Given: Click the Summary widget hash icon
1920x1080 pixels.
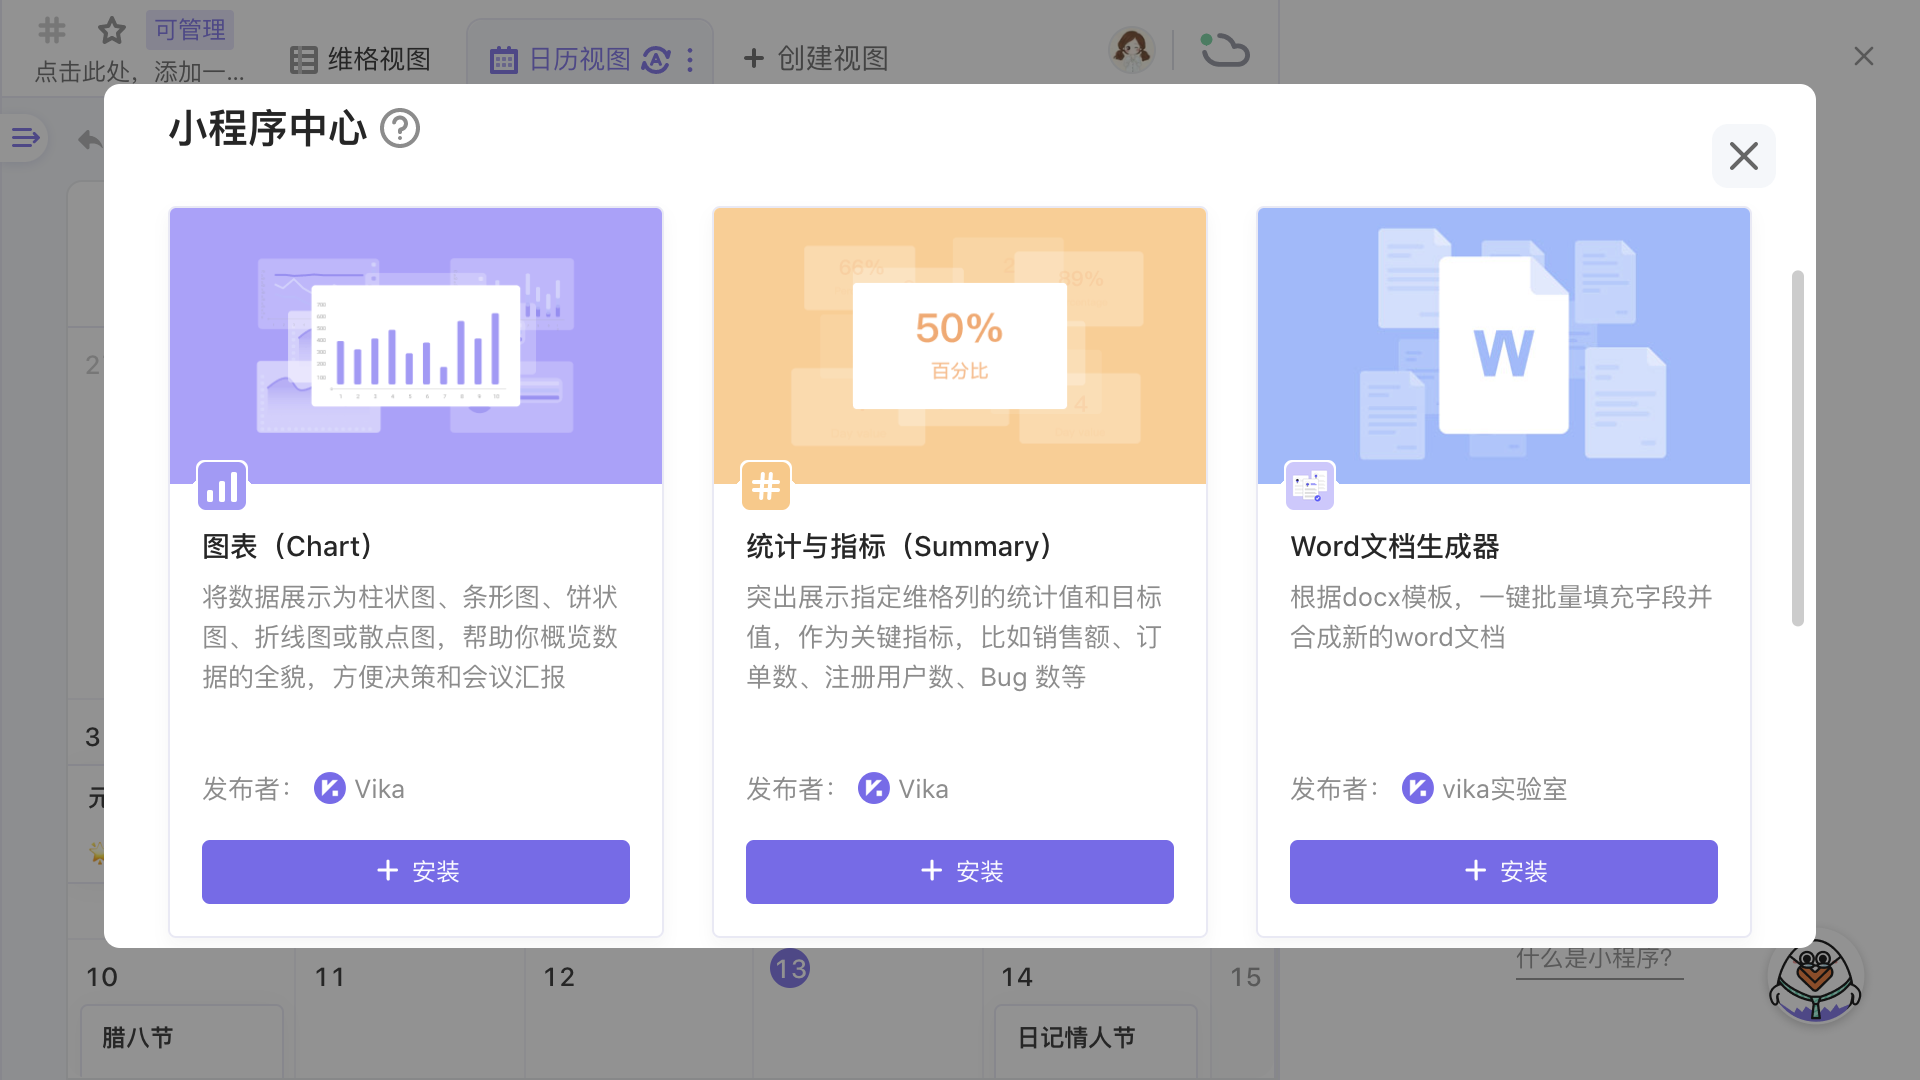Looking at the screenshot, I should coord(766,487).
